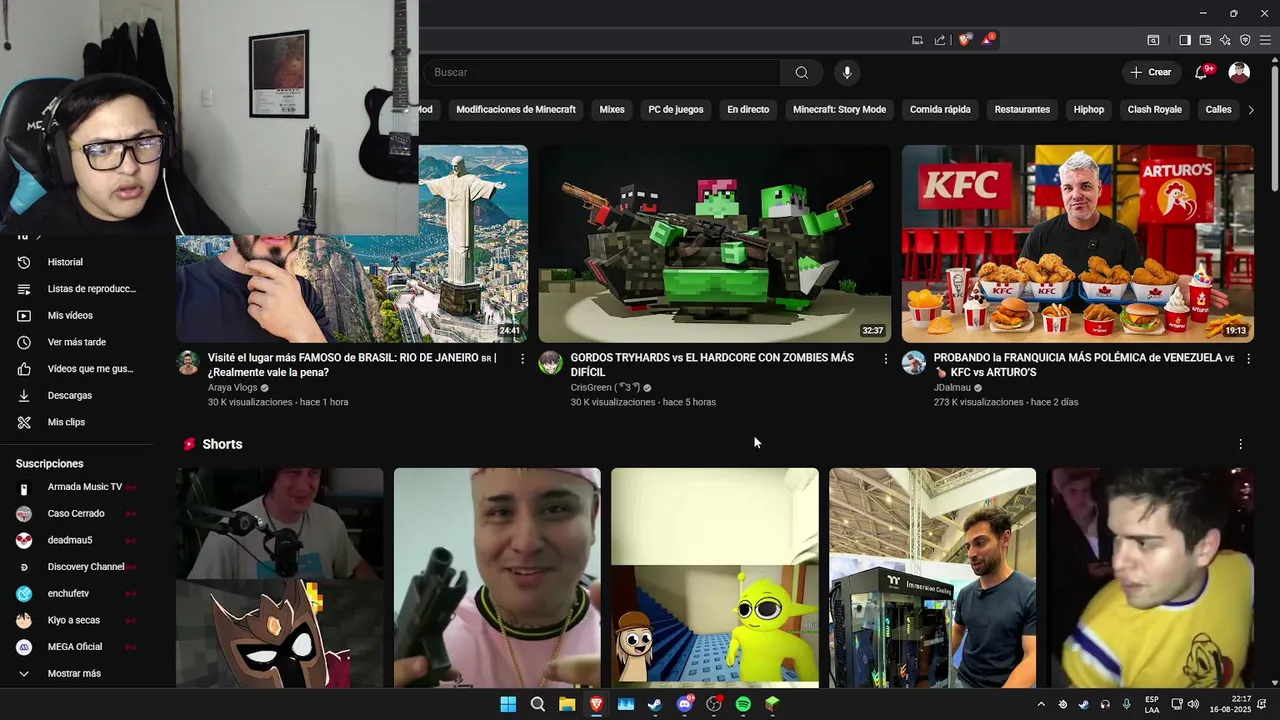Click the tab search icon in toolbar
This screenshot has width=1280, height=720.
click(x=1153, y=40)
